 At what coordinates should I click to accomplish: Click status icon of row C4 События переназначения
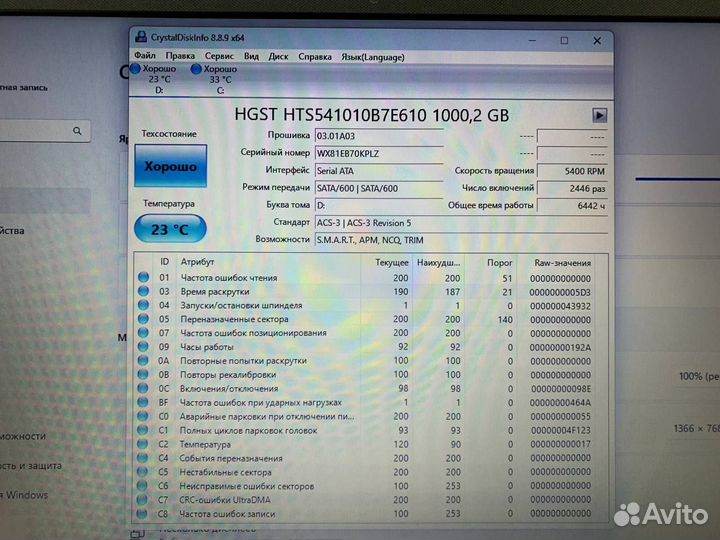(142, 457)
